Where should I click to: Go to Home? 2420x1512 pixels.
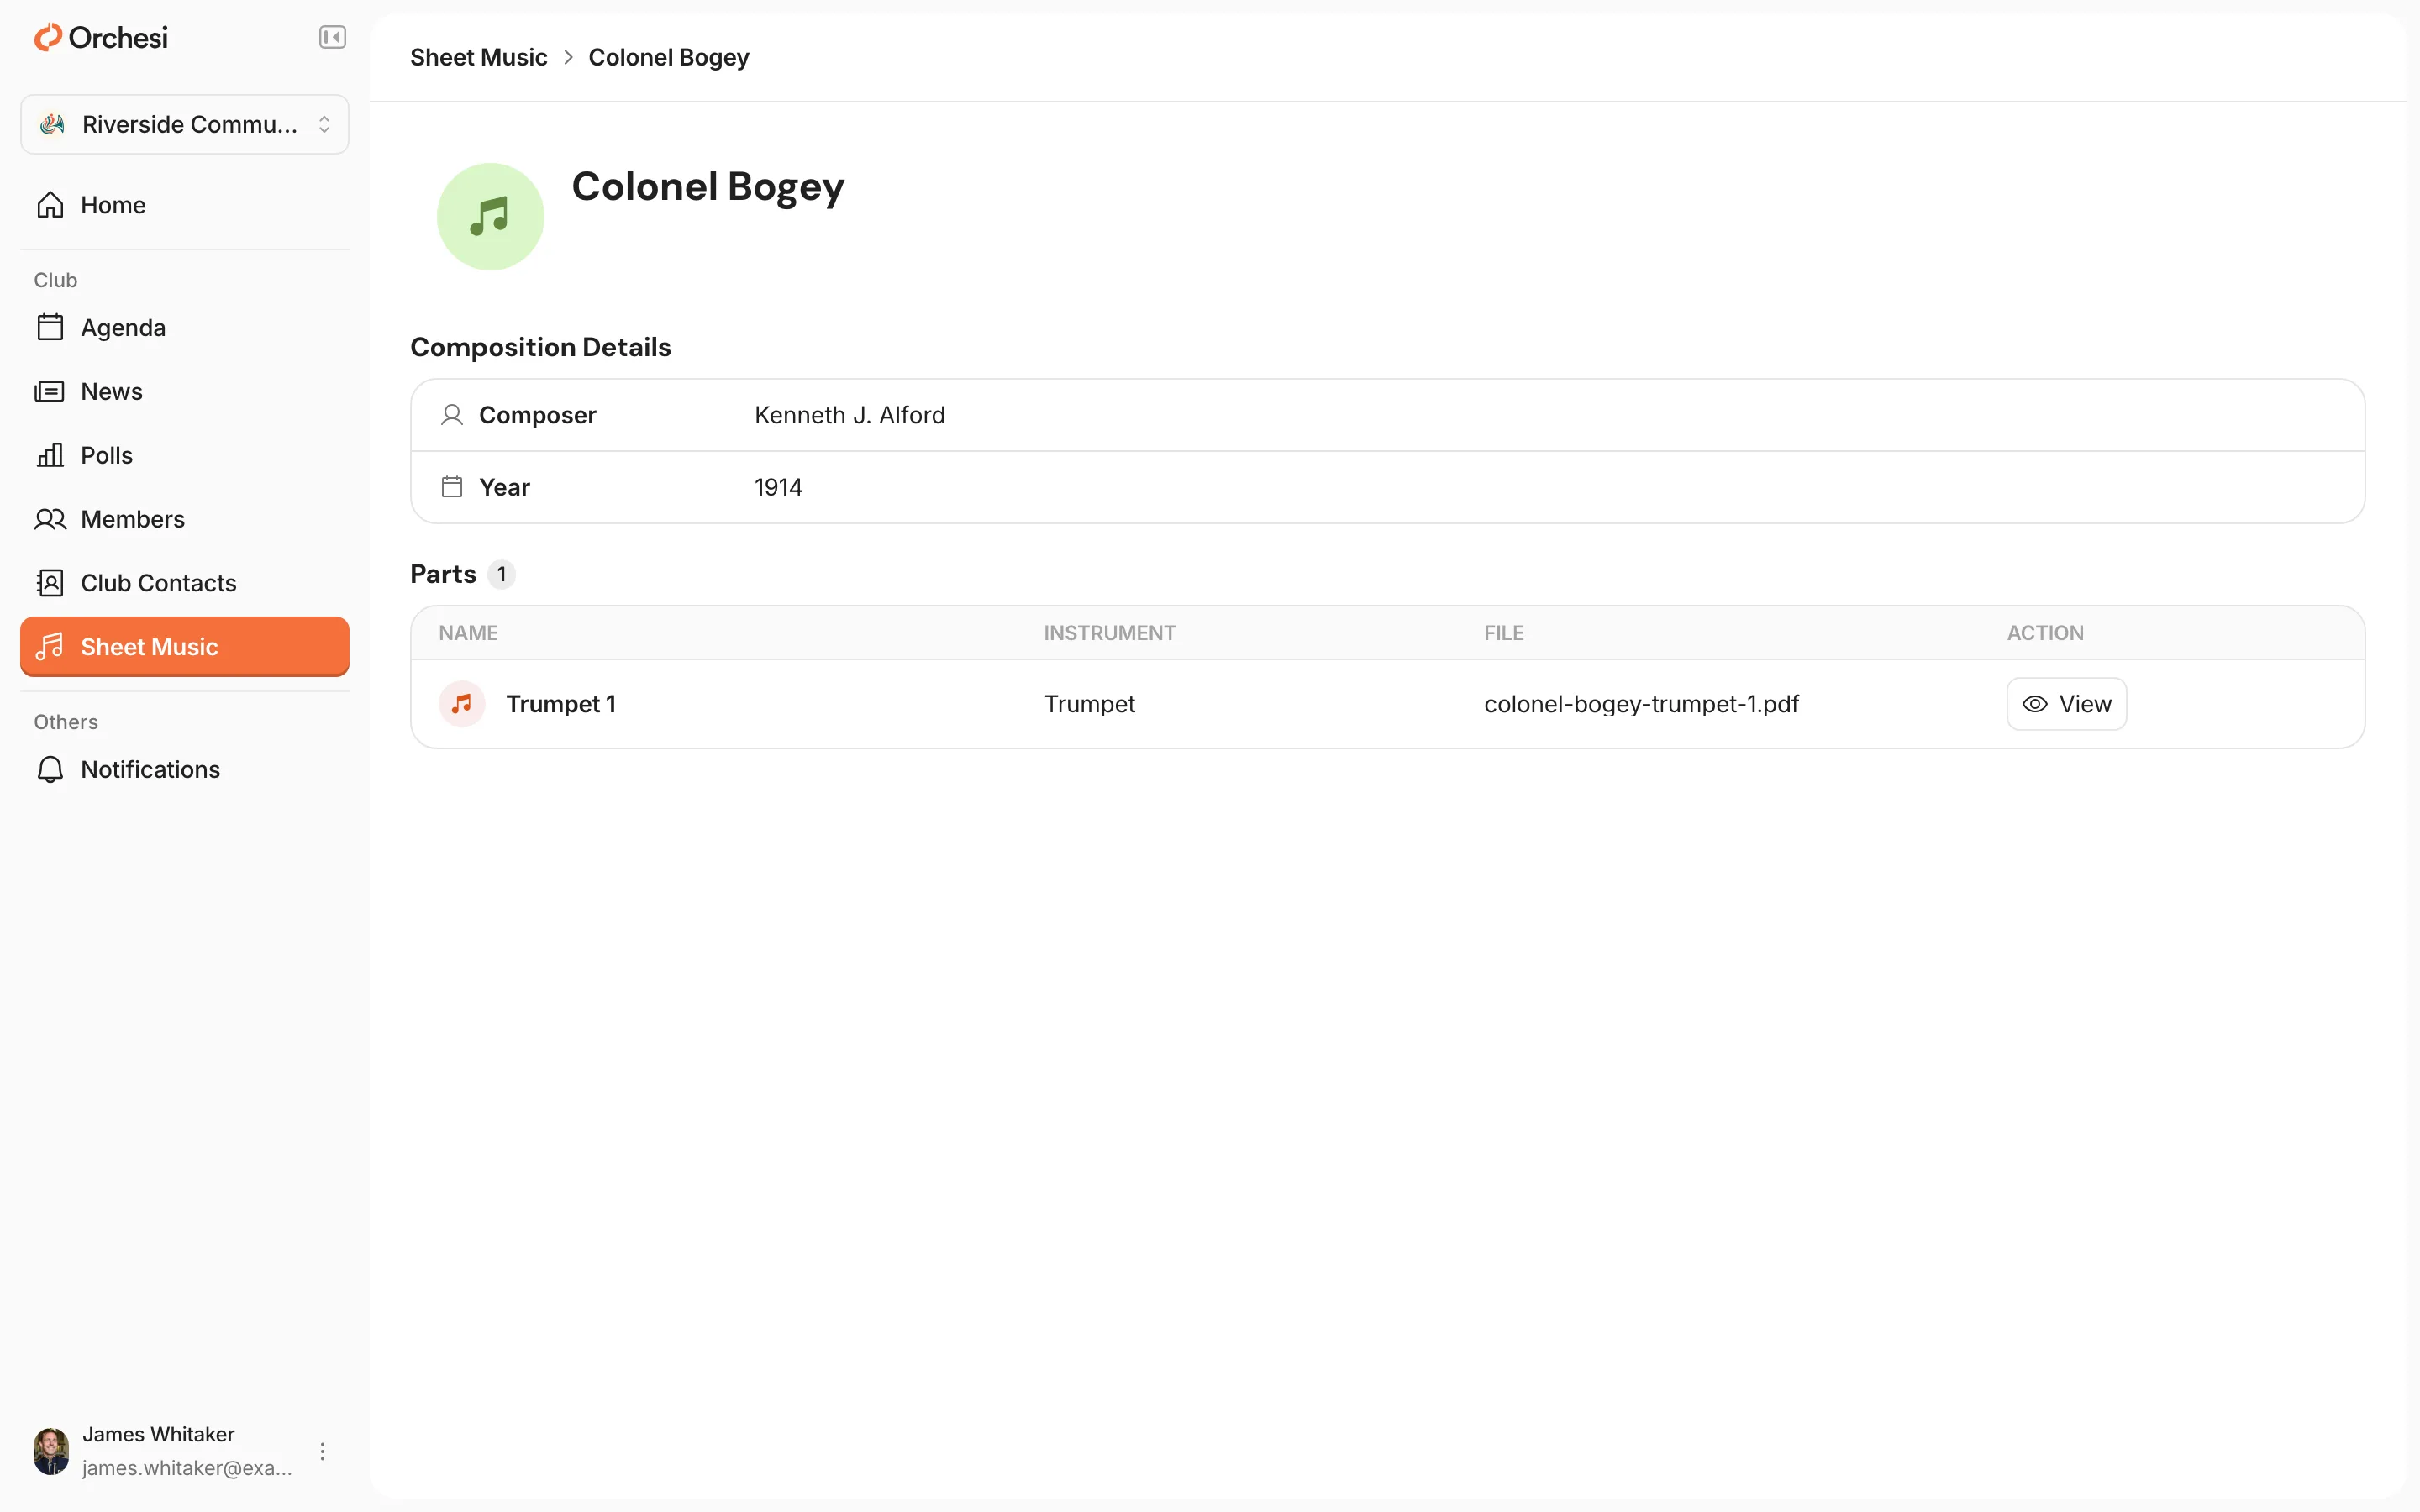coord(185,205)
